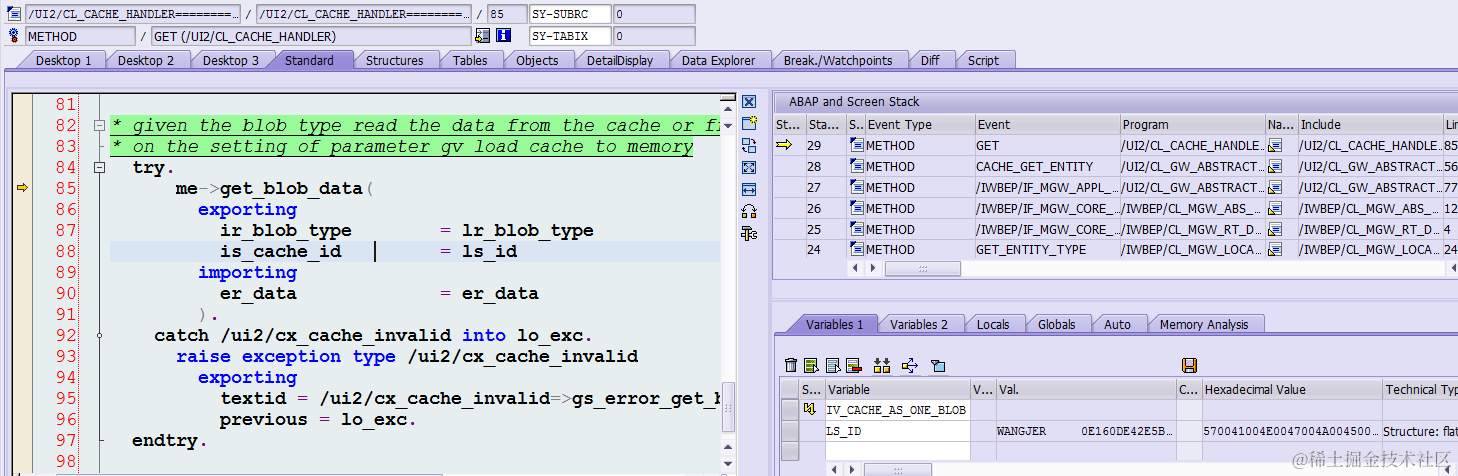The height and width of the screenshot is (476, 1458).
Task: Click the include navigation icon for row 27
Action: coord(1275,188)
